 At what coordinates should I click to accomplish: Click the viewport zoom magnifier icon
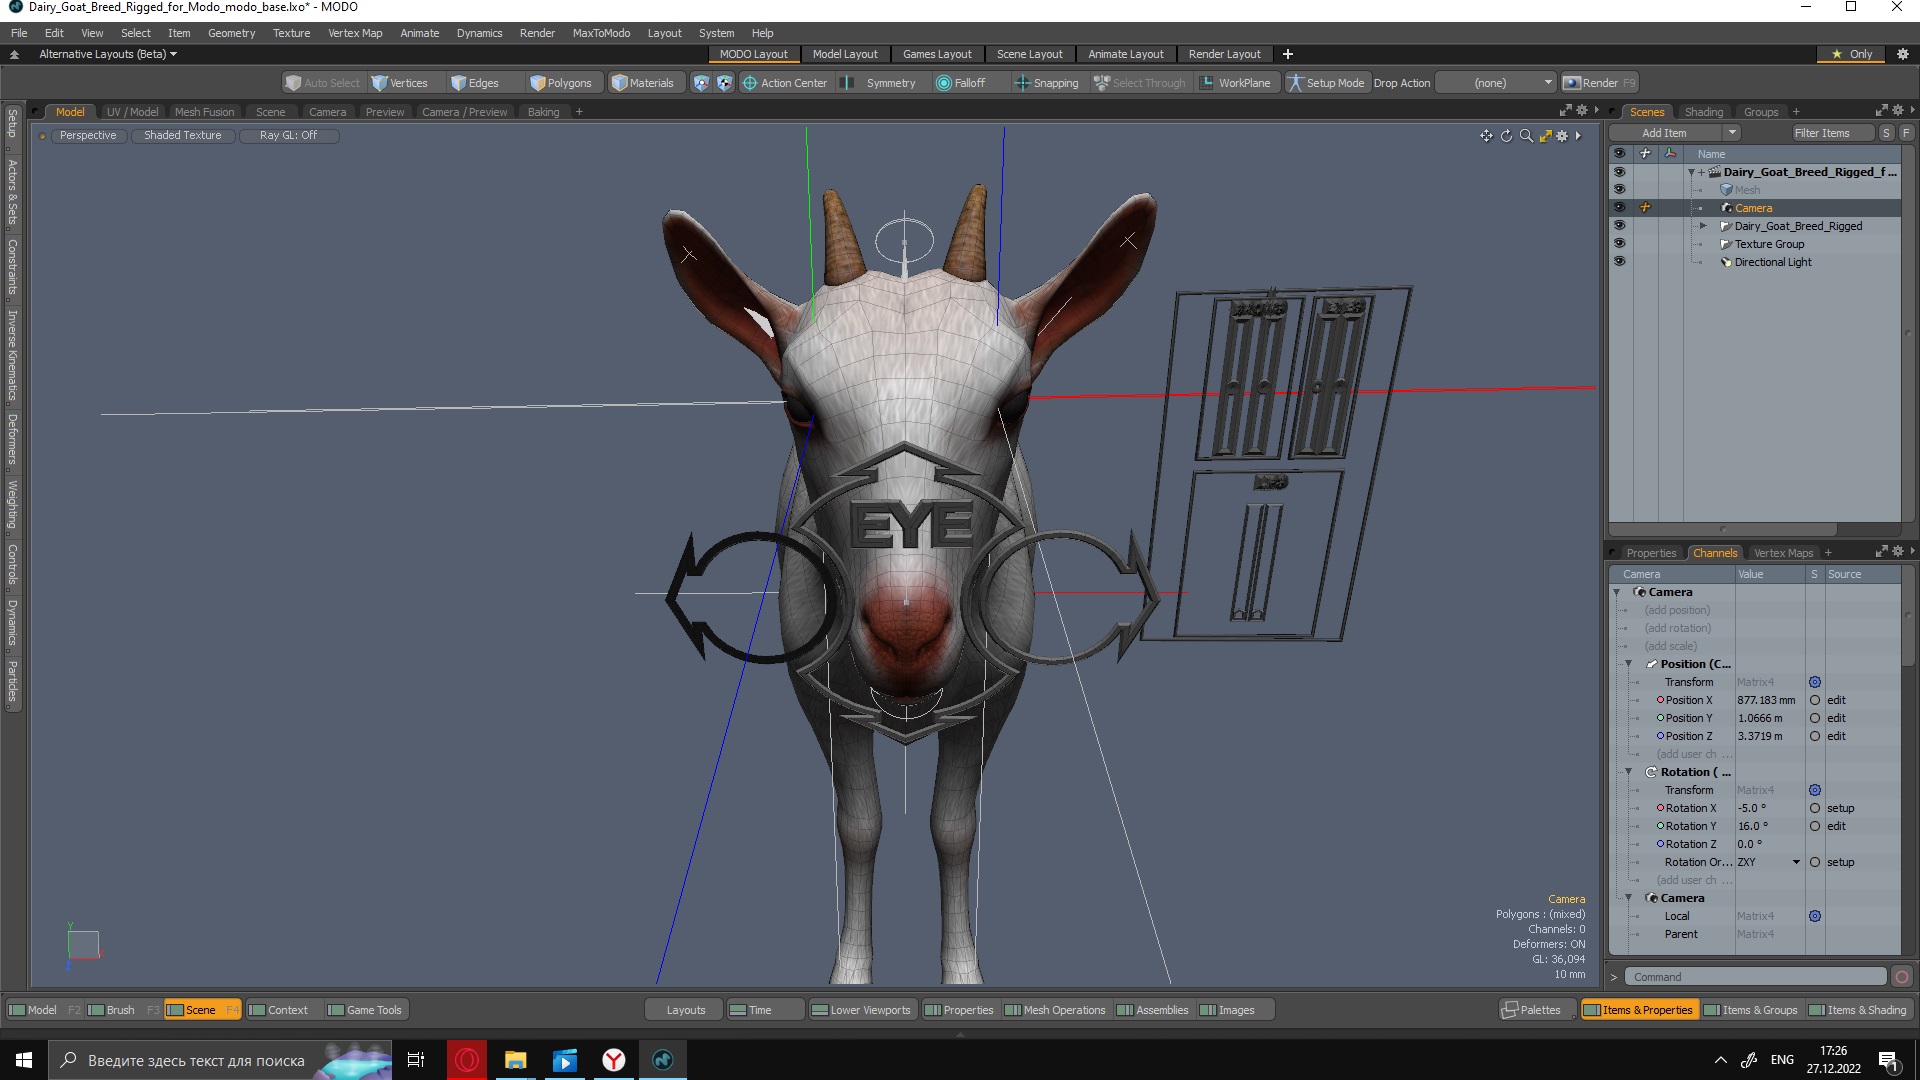[x=1526, y=136]
